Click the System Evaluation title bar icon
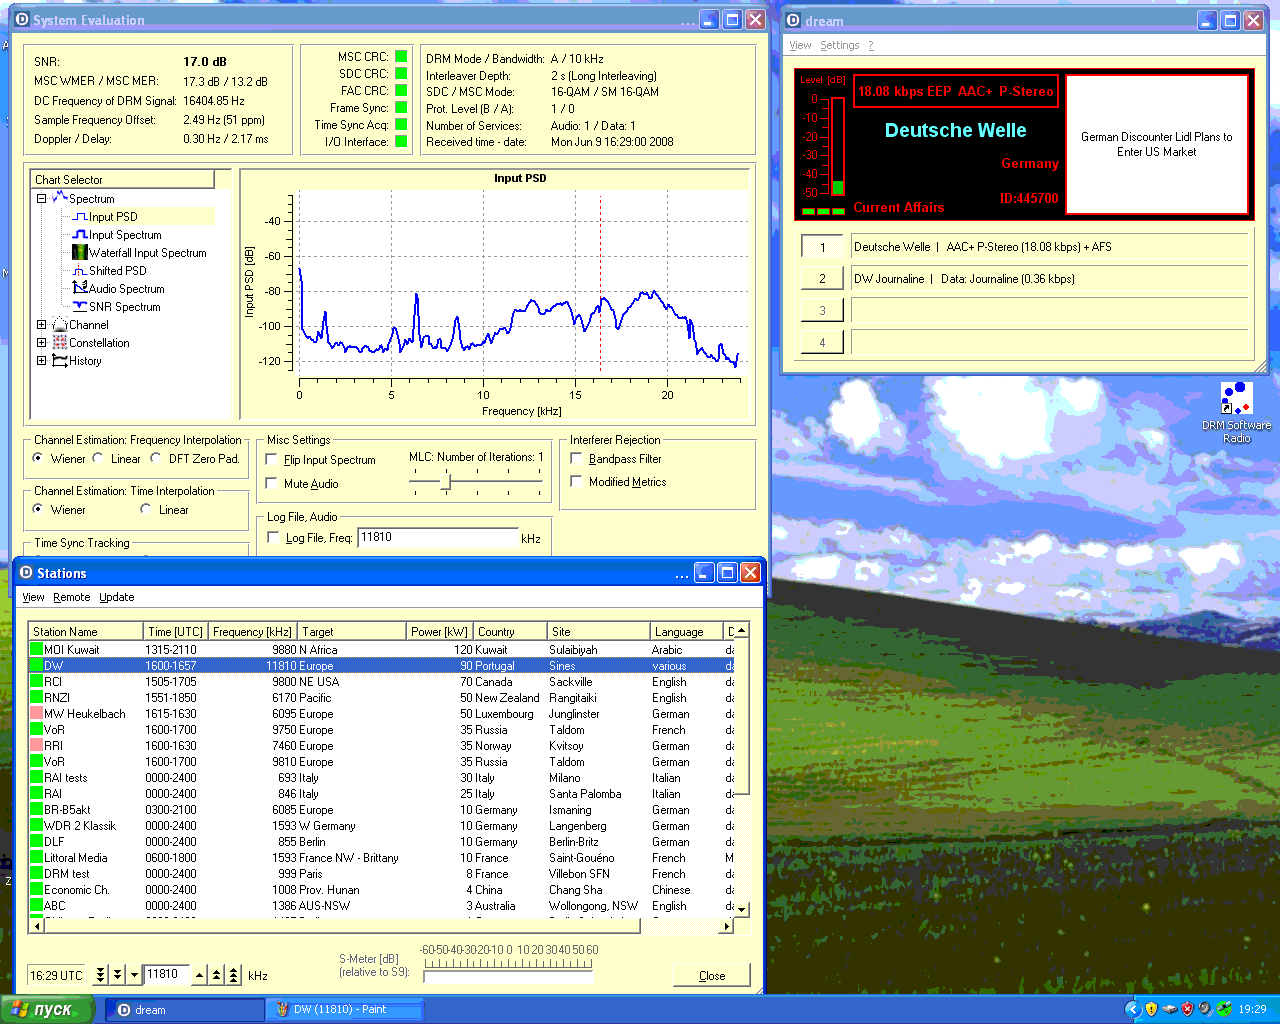This screenshot has width=1280, height=1024. pyautogui.click(x=22, y=19)
